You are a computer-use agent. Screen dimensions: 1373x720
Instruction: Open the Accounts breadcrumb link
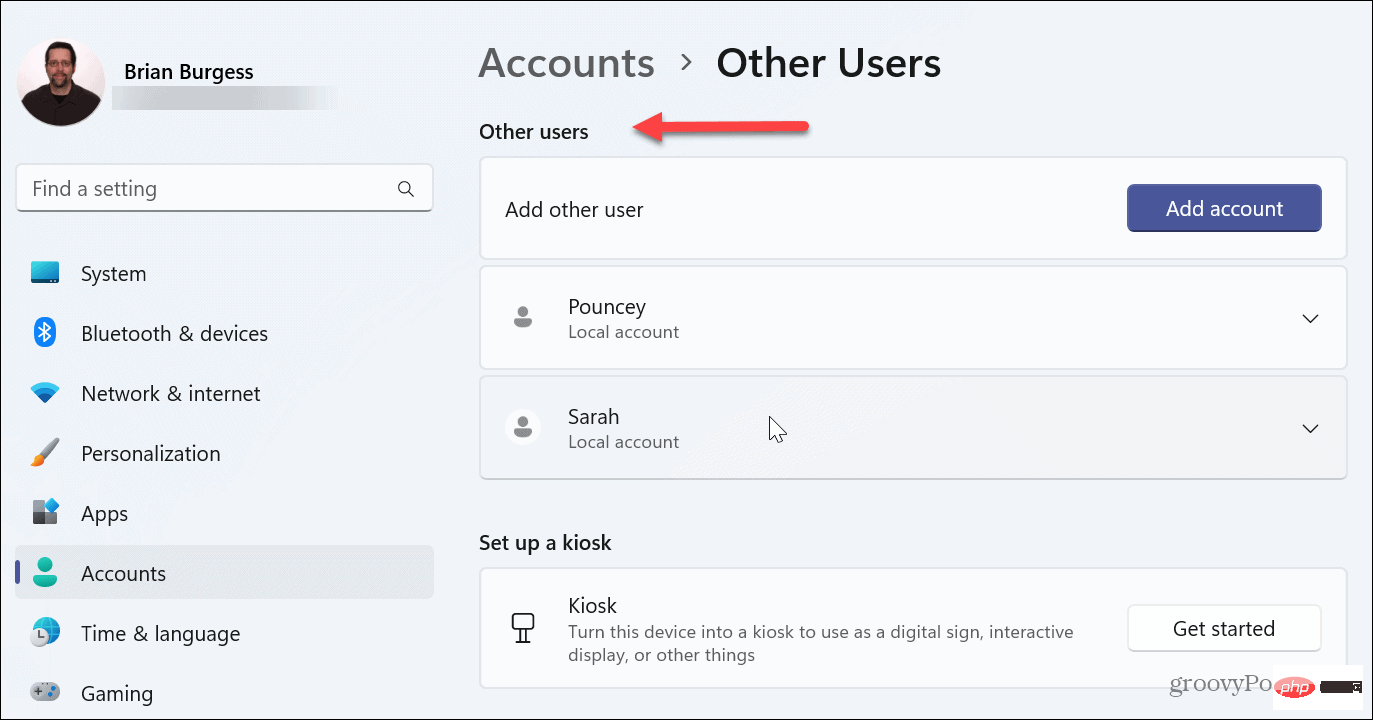pos(566,62)
